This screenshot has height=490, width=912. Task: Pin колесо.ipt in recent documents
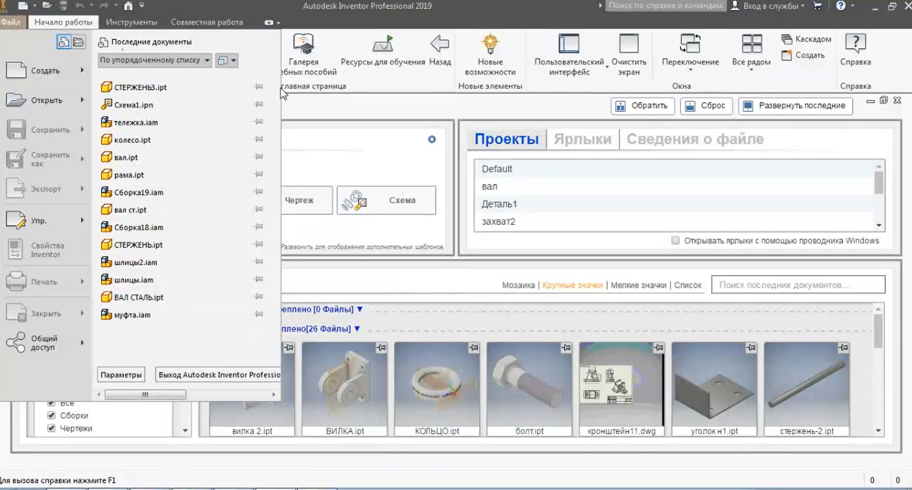259,140
